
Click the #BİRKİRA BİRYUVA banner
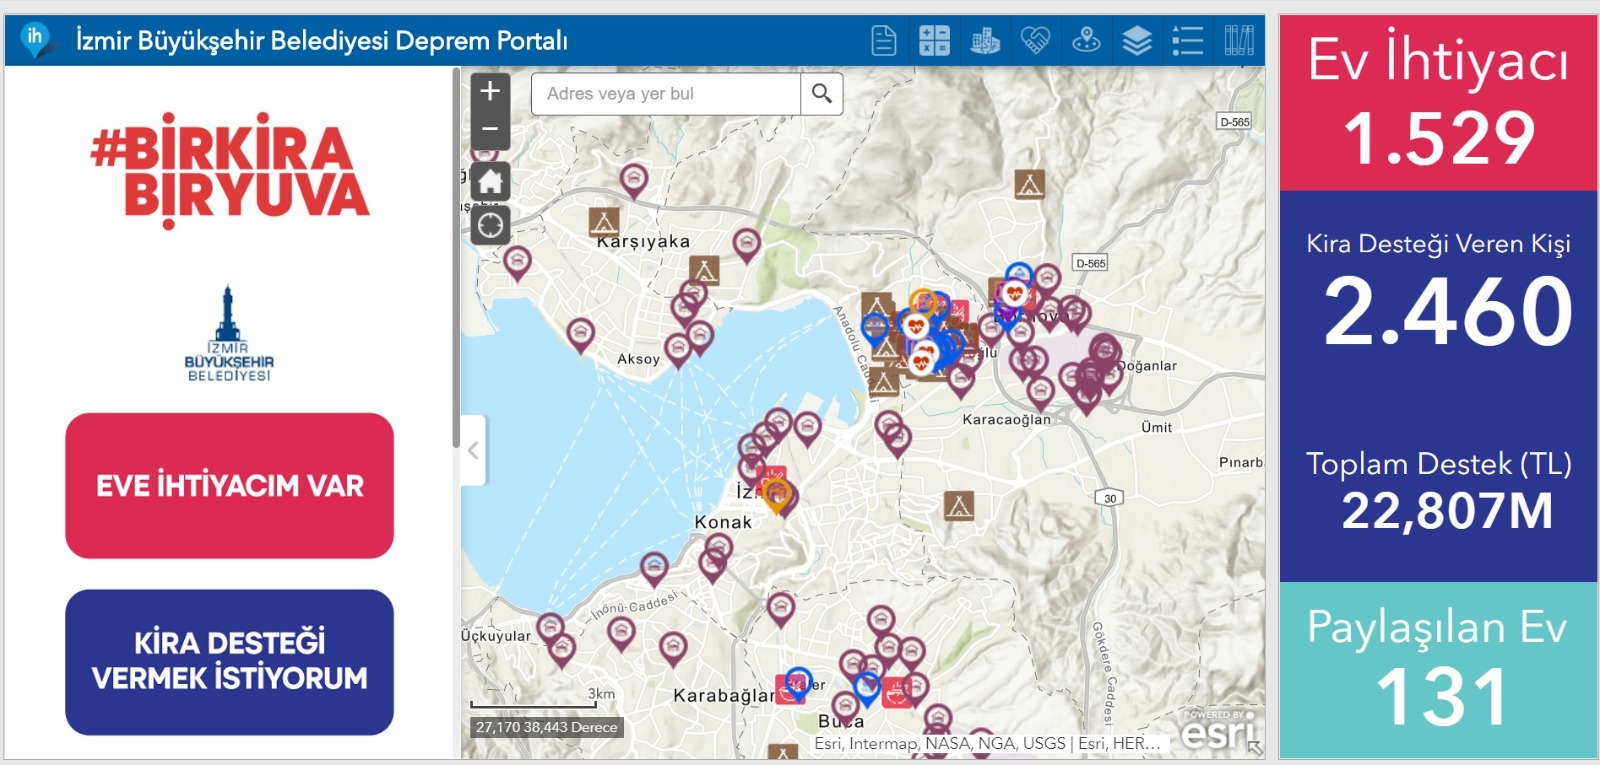[230, 171]
